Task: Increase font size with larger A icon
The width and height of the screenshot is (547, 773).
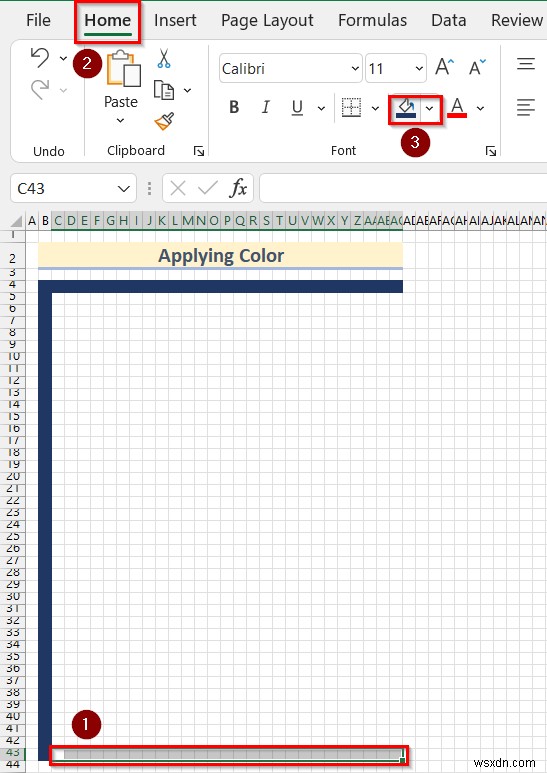Action: click(x=444, y=67)
